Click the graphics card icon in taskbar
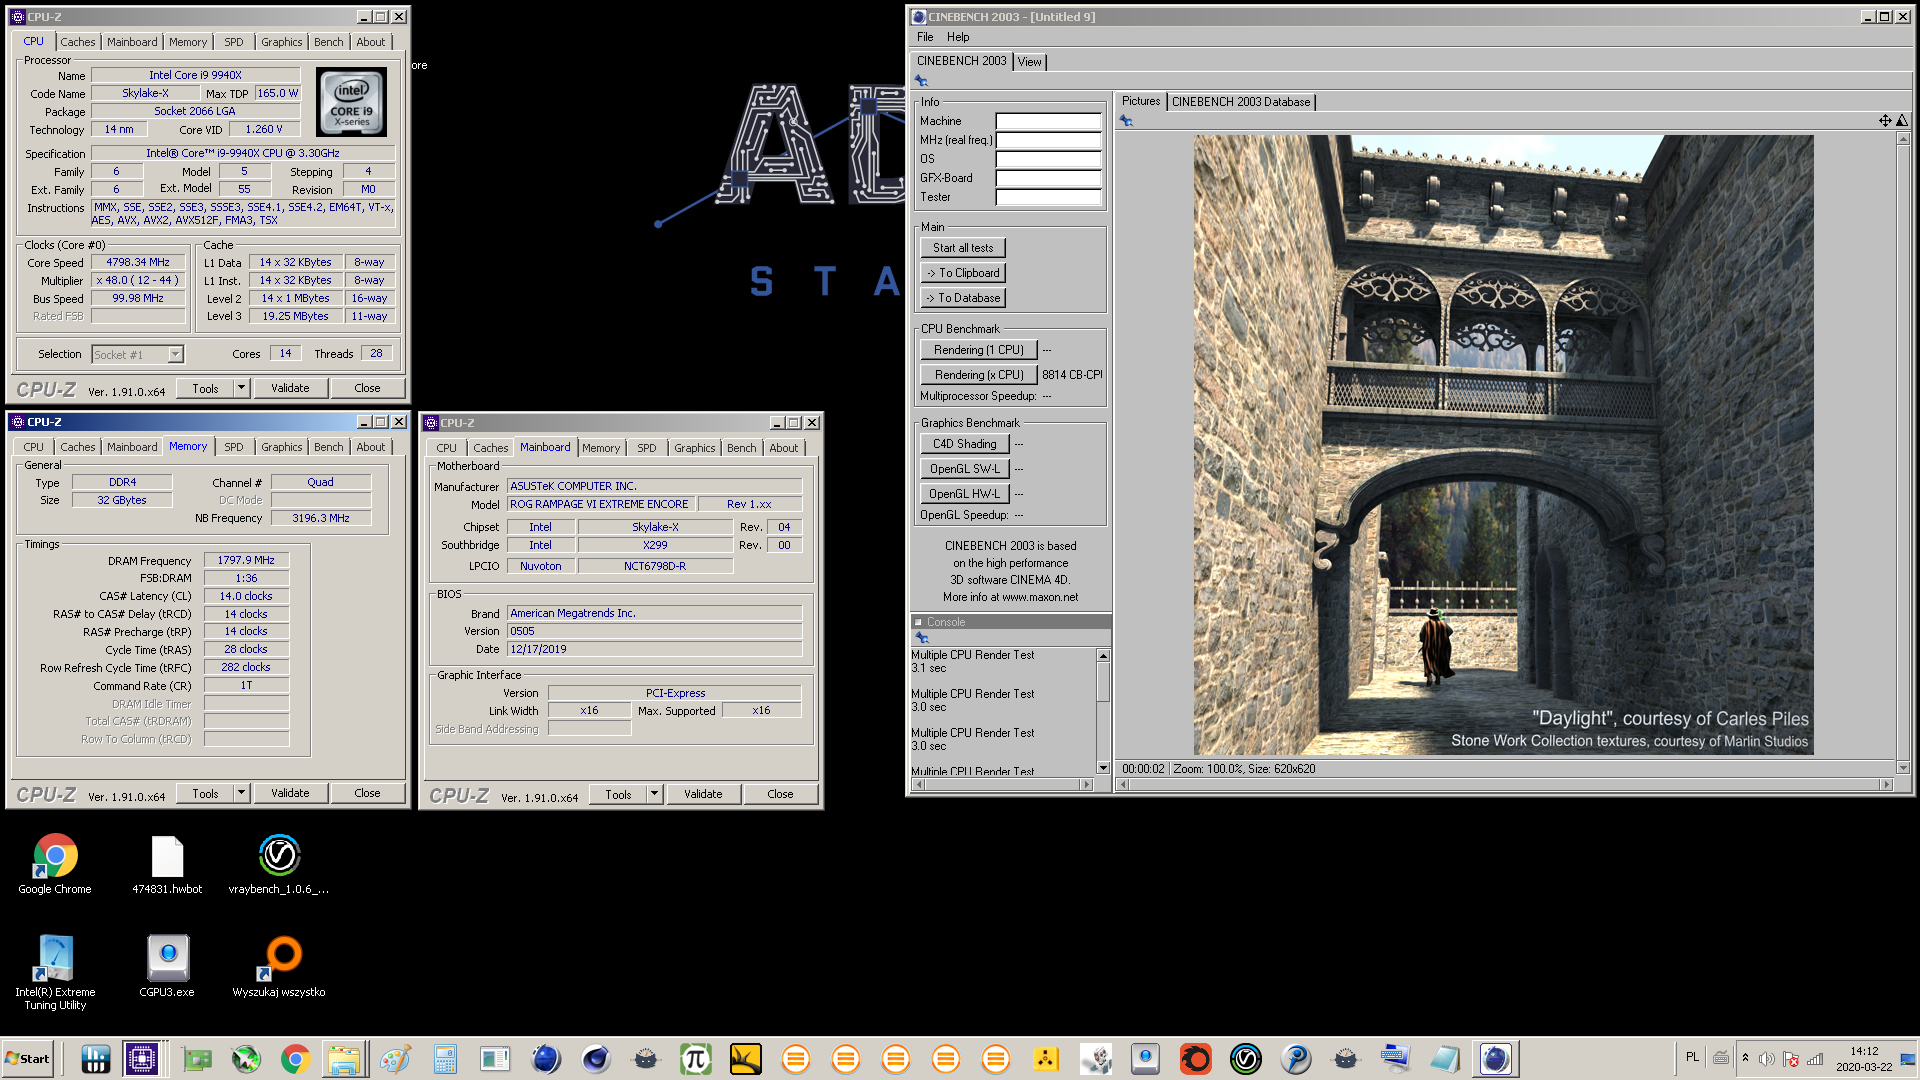Image resolution: width=1920 pixels, height=1080 pixels. coord(196,1058)
